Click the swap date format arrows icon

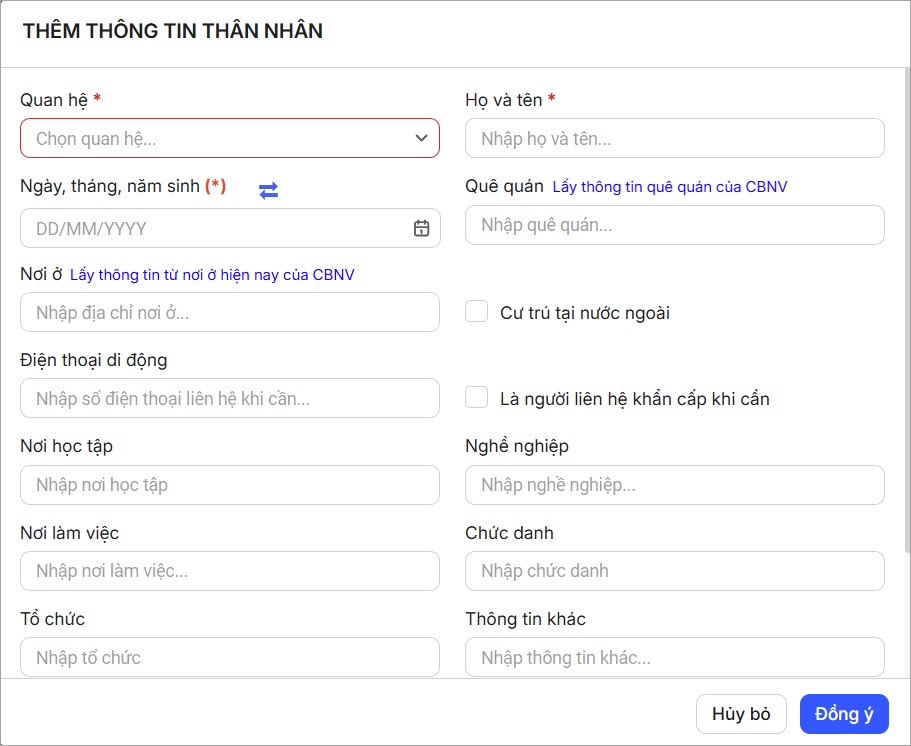point(268,190)
